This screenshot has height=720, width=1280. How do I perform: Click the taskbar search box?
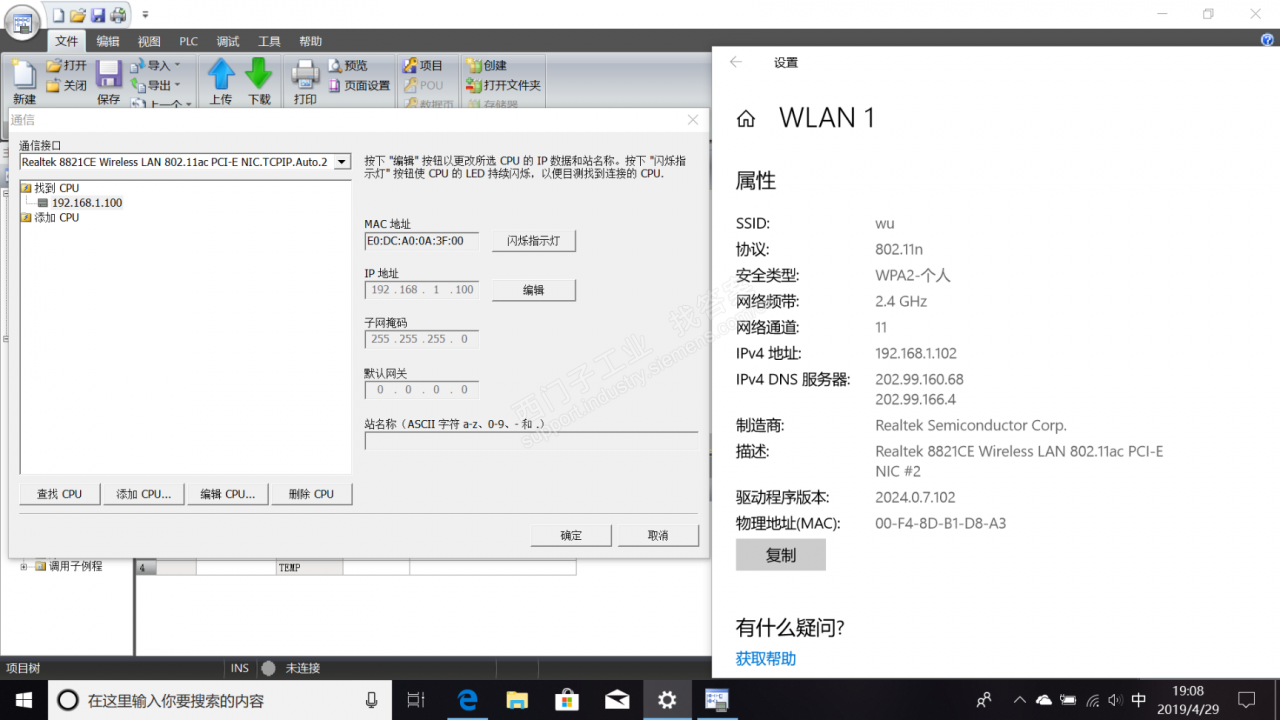pos(220,700)
